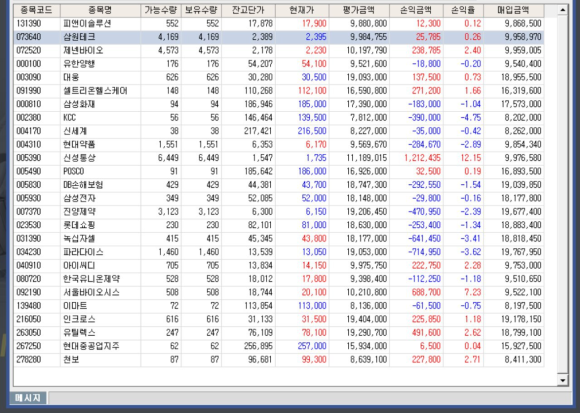
Task: Click current price 17,900
Action: pyautogui.click(x=314, y=24)
